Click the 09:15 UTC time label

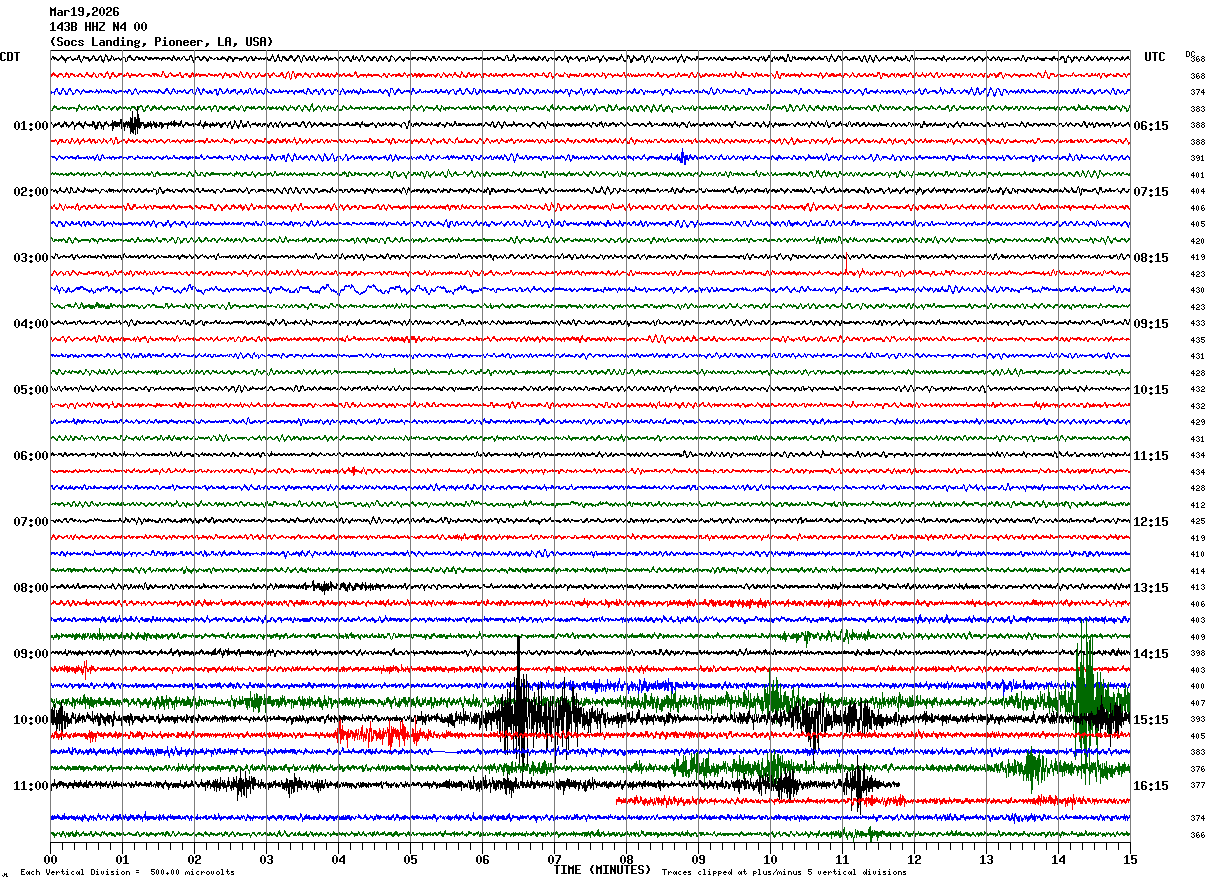1151,324
